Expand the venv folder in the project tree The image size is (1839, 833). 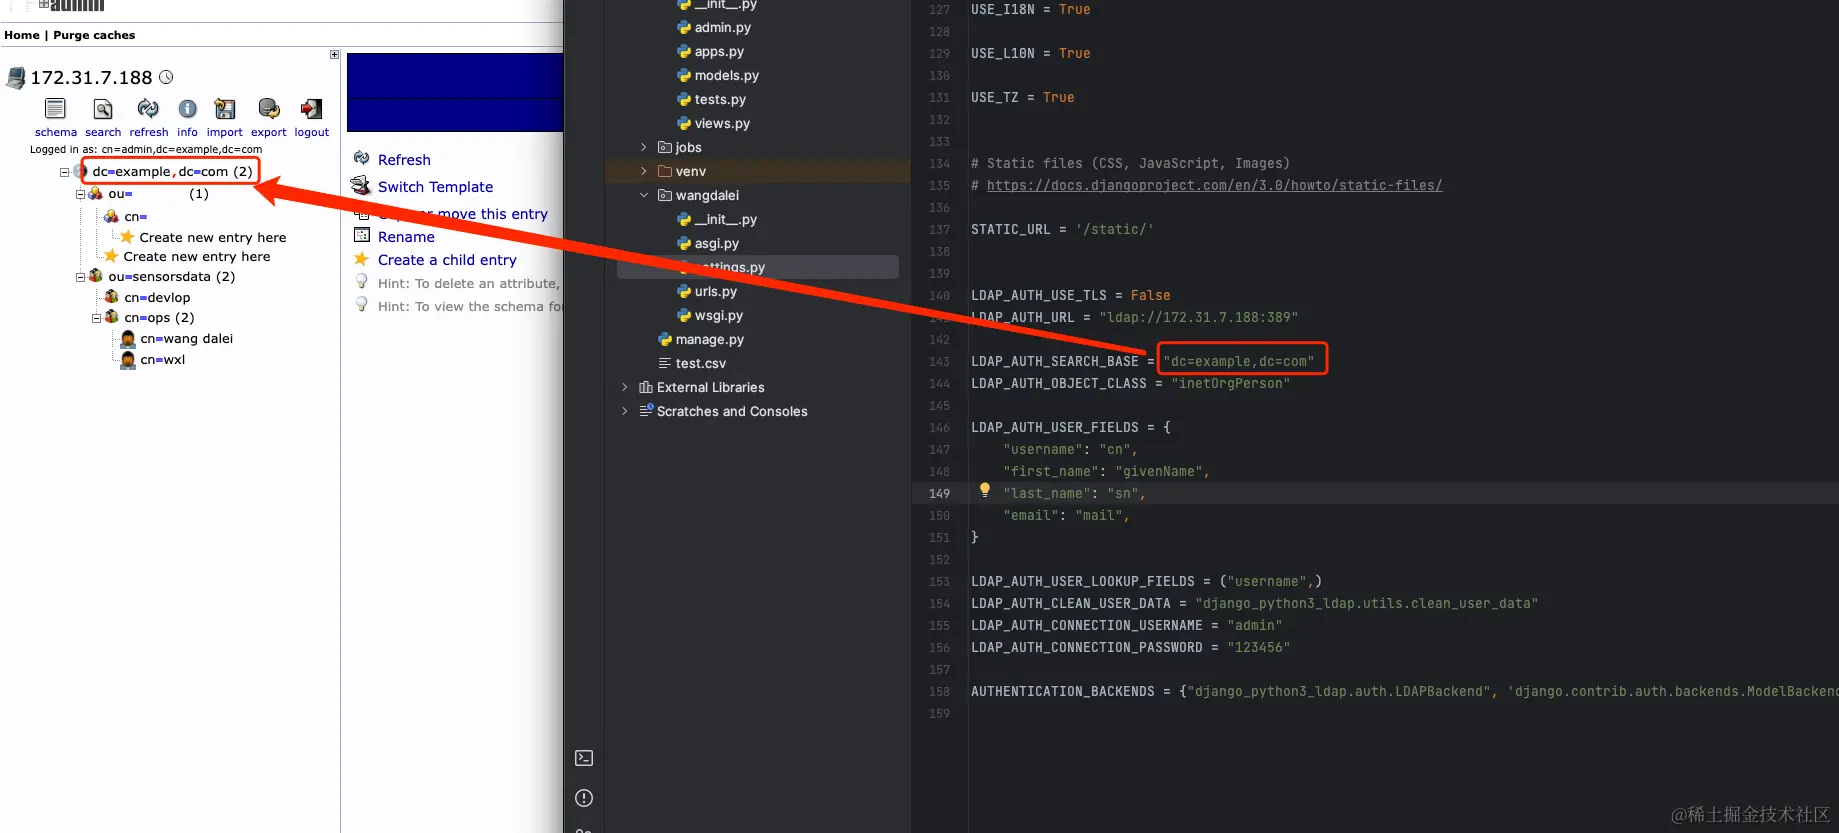[x=644, y=171]
